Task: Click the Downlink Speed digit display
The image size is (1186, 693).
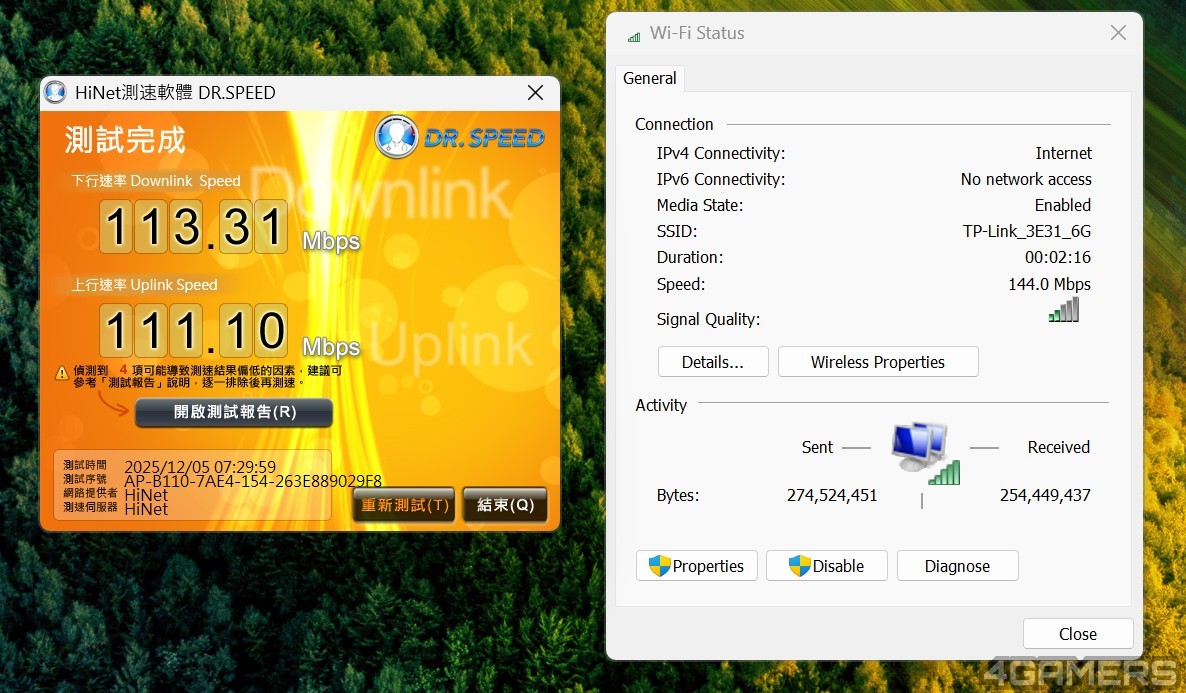Action: 193,227
